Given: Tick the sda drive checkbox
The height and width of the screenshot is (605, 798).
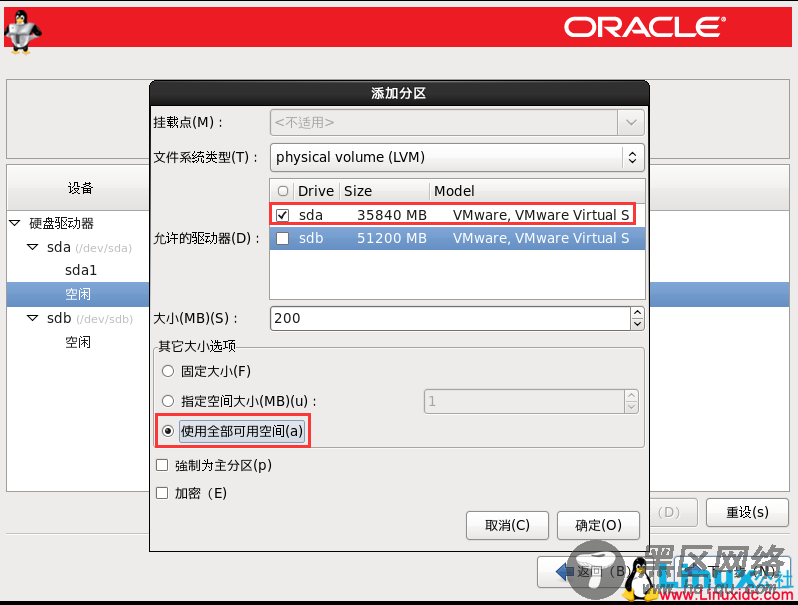Looking at the screenshot, I should [282, 215].
